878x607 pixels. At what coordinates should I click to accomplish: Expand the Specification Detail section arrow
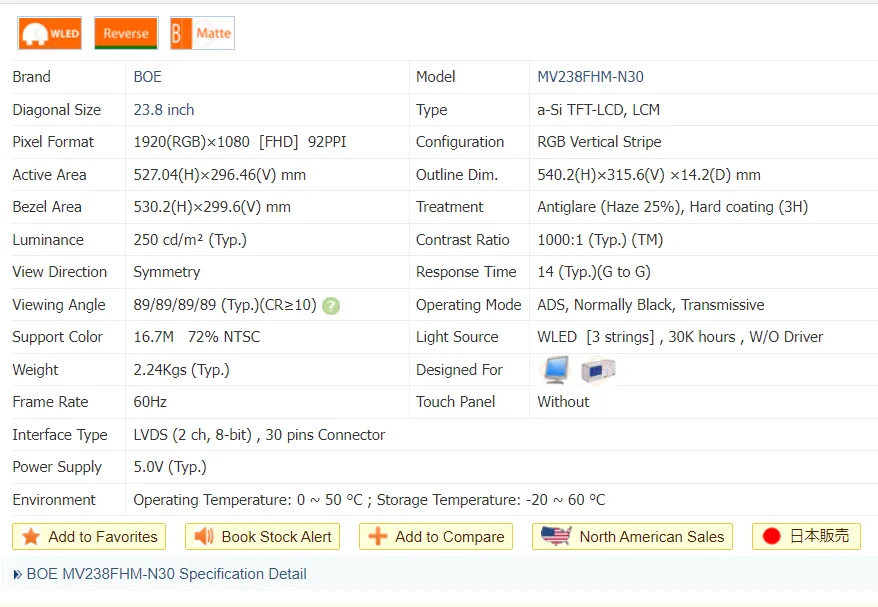point(14,574)
